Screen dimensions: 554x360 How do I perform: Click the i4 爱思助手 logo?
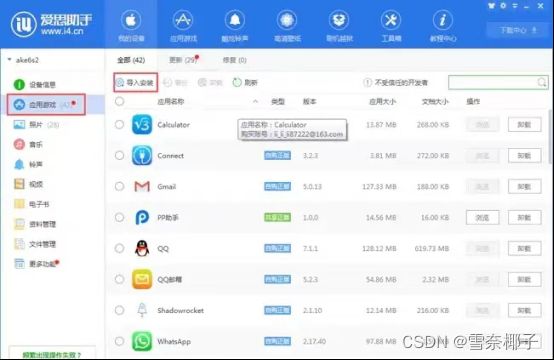coord(51,24)
